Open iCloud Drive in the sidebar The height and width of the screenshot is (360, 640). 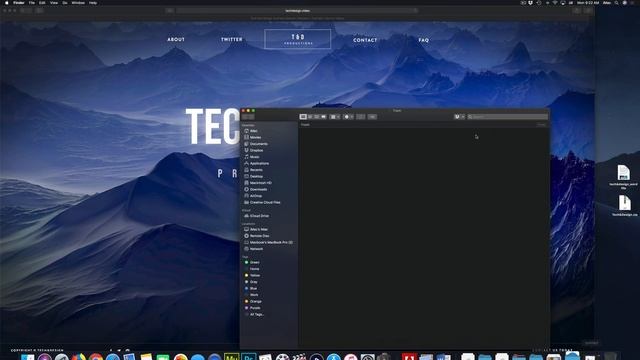[256, 216]
